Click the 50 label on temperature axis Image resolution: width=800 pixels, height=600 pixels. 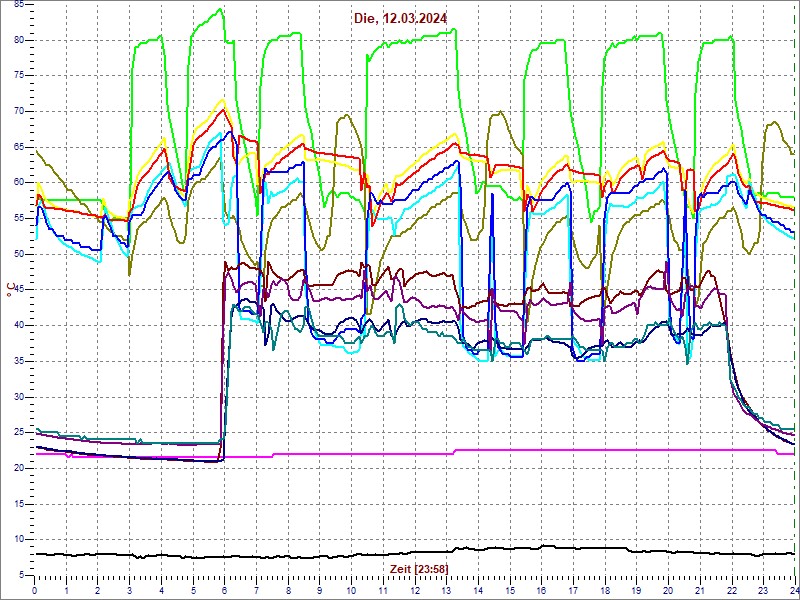(19, 254)
